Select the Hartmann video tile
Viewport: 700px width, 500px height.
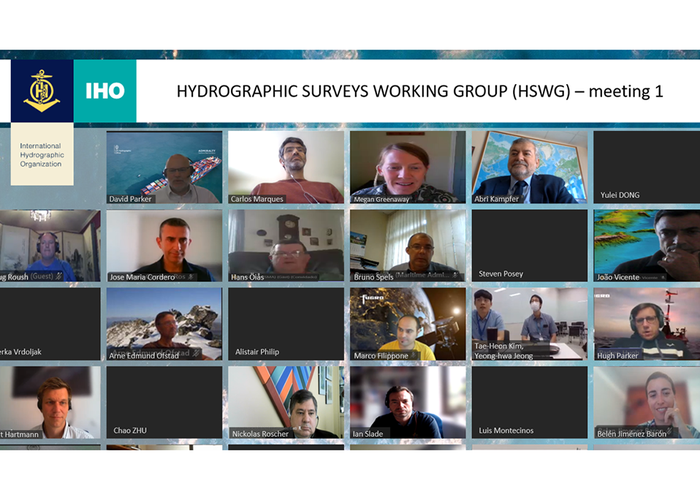50,403
